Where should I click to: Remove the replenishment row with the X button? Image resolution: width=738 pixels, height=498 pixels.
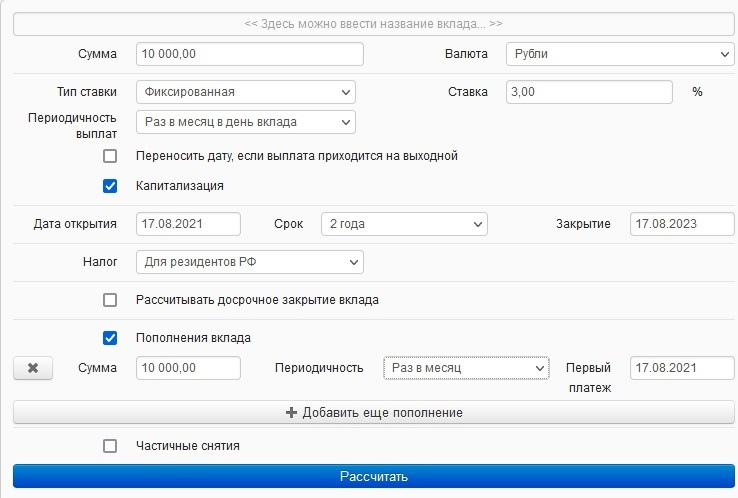(33, 368)
